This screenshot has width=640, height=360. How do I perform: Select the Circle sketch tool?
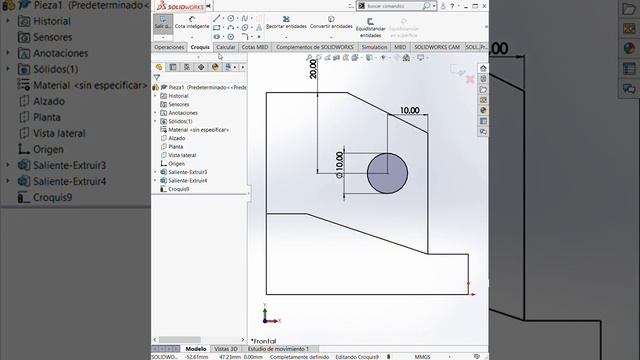coord(231,18)
